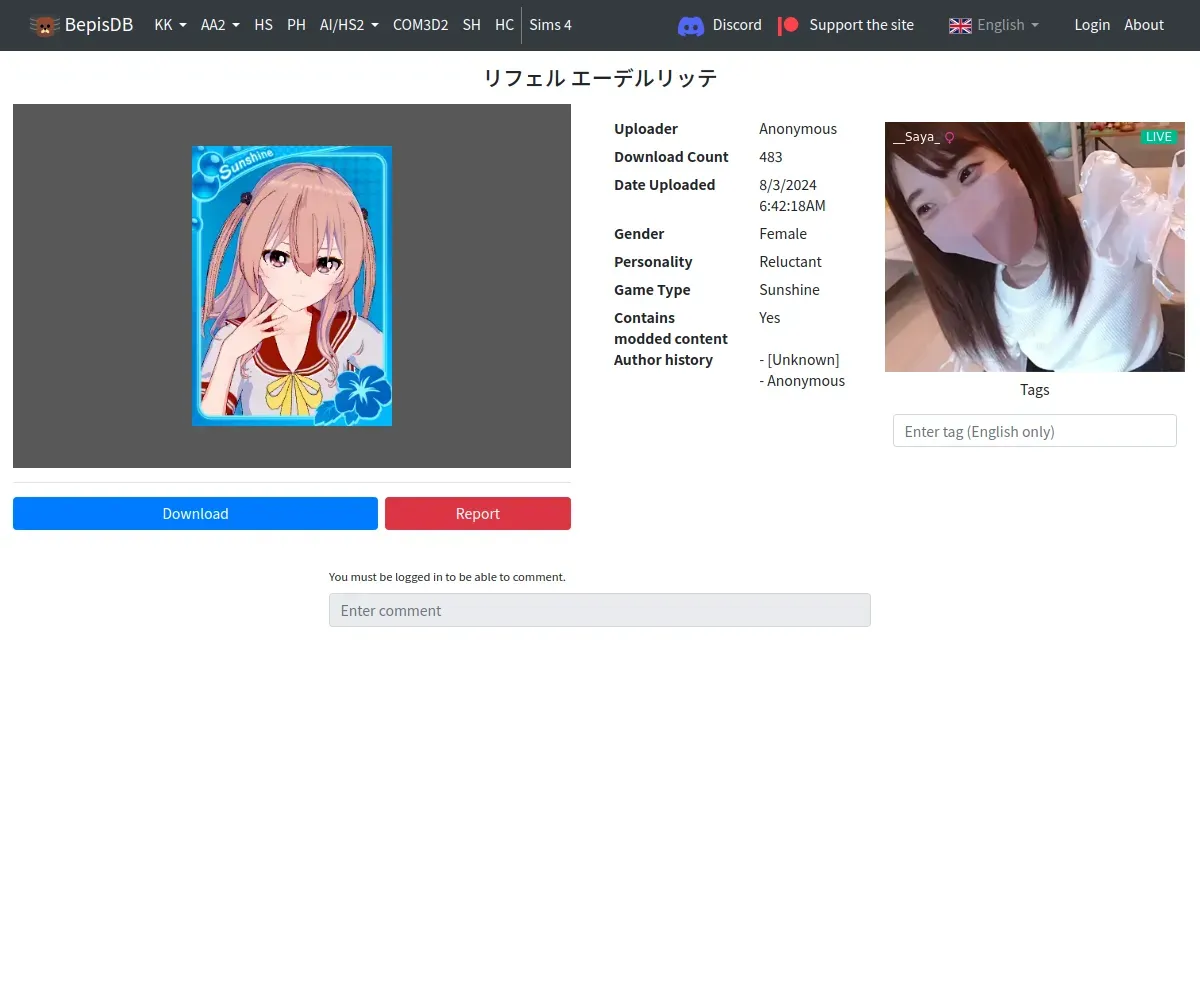This screenshot has height=1000, width=1200.
Task: Click the Discord logo icon
Action: [691, 26]
